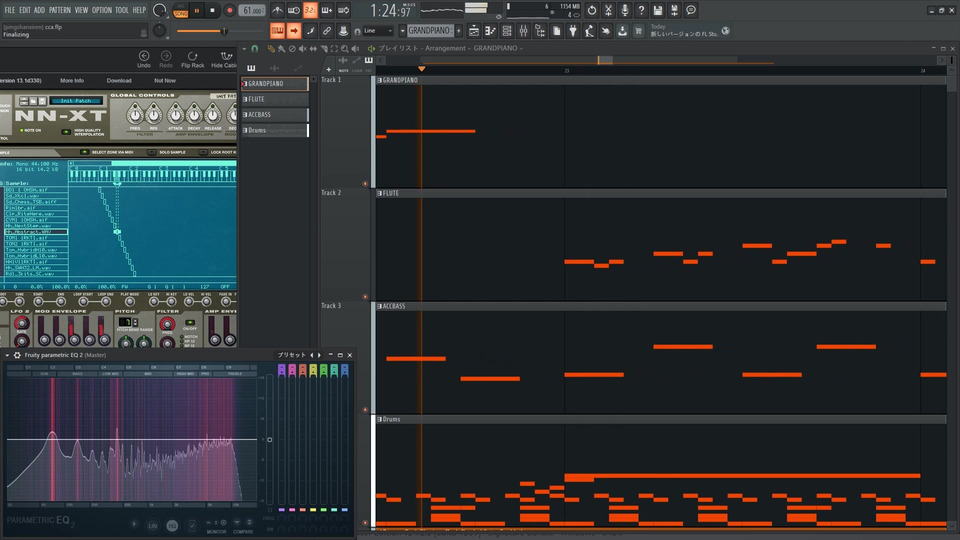
Task: Open the GRANDPIANO clip menu on Track 1
Action: (380, 80)
